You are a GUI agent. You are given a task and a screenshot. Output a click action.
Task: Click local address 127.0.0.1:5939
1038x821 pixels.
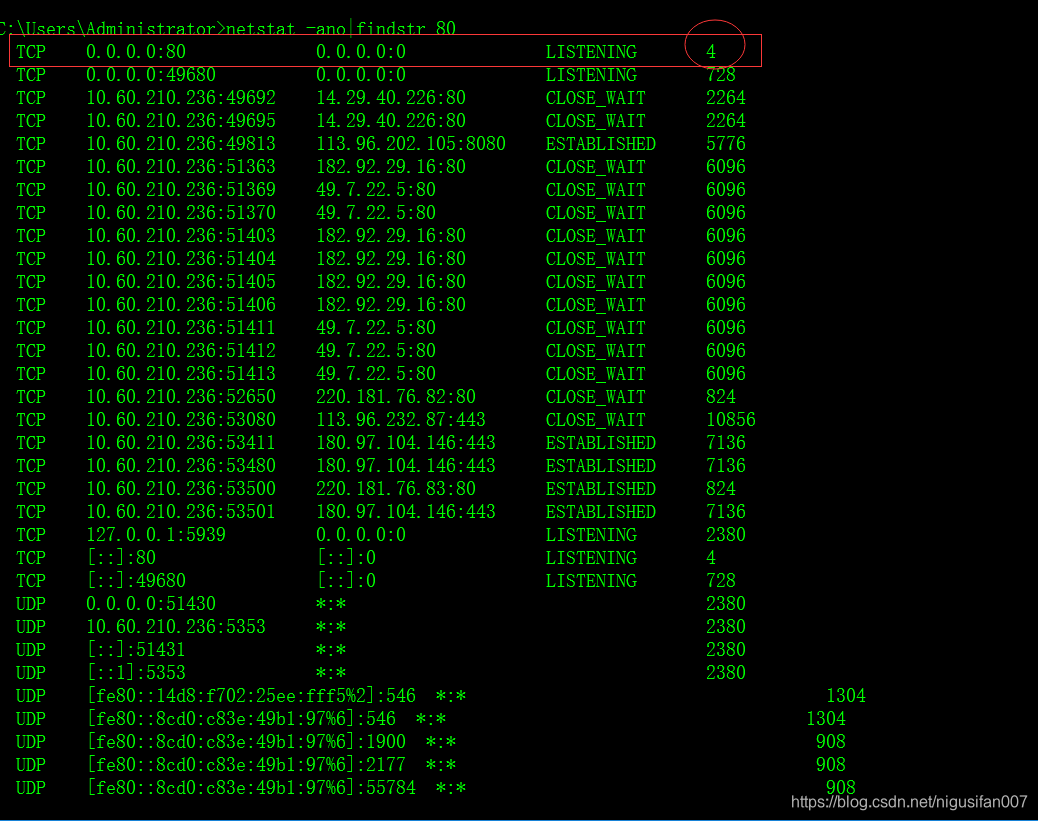click(x=156, y=535)
